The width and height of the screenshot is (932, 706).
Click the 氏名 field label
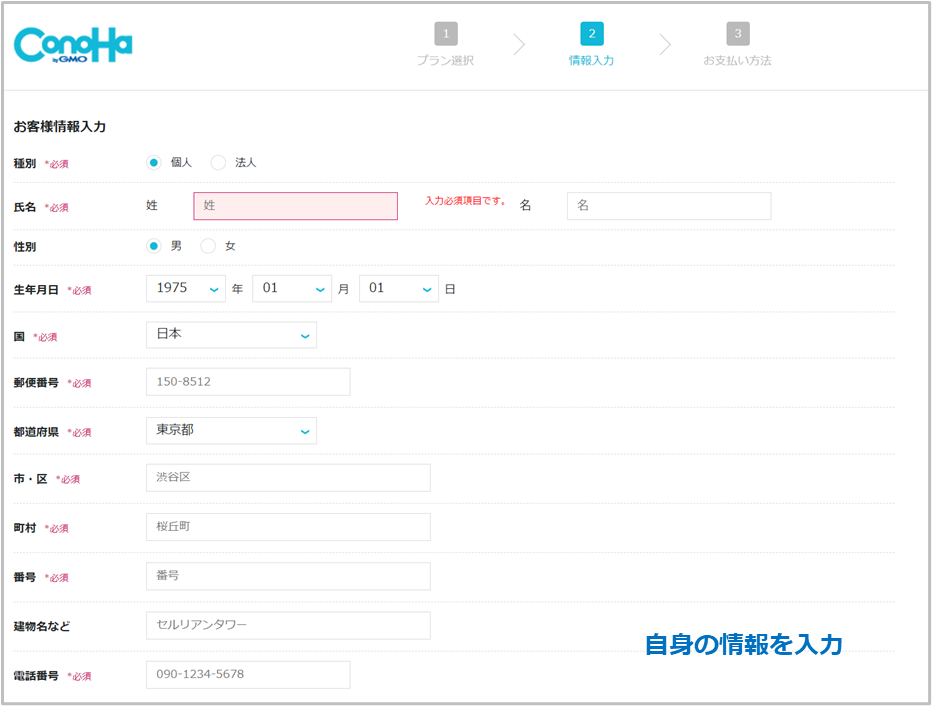pyautogui.click(x=24, y=207)
